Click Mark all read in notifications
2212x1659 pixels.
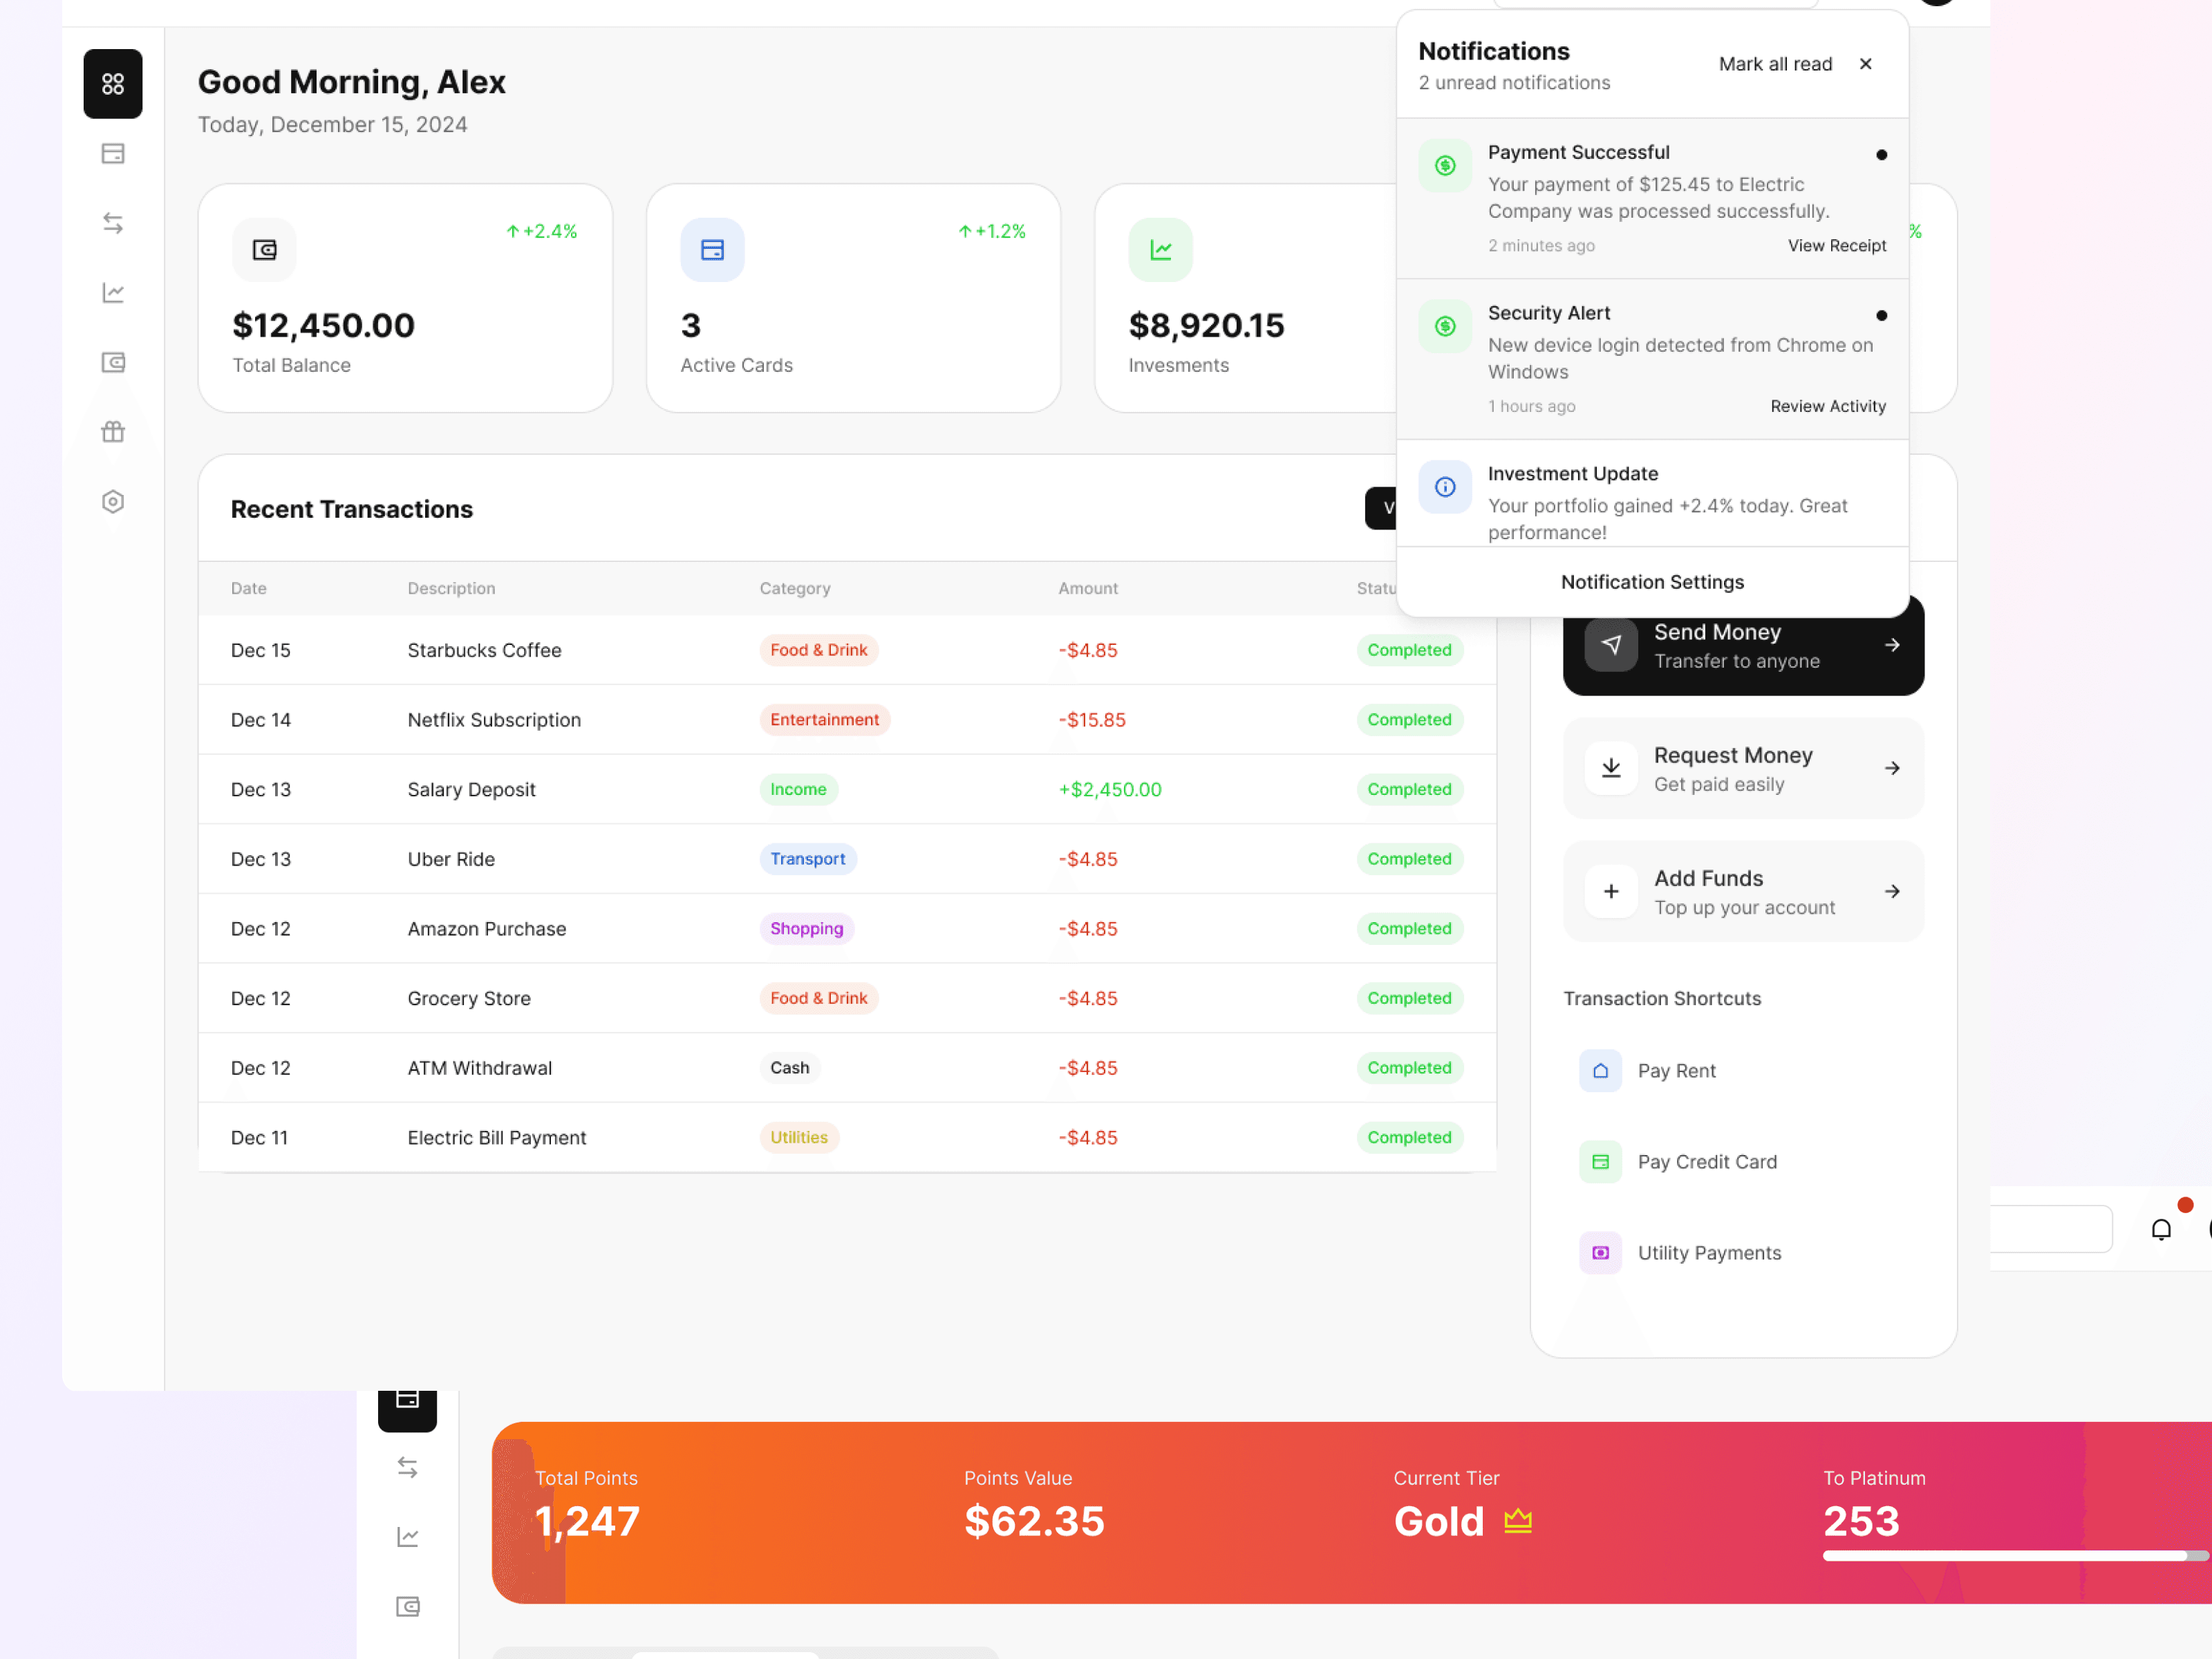pyautogui.click(x=1775, y=63)
